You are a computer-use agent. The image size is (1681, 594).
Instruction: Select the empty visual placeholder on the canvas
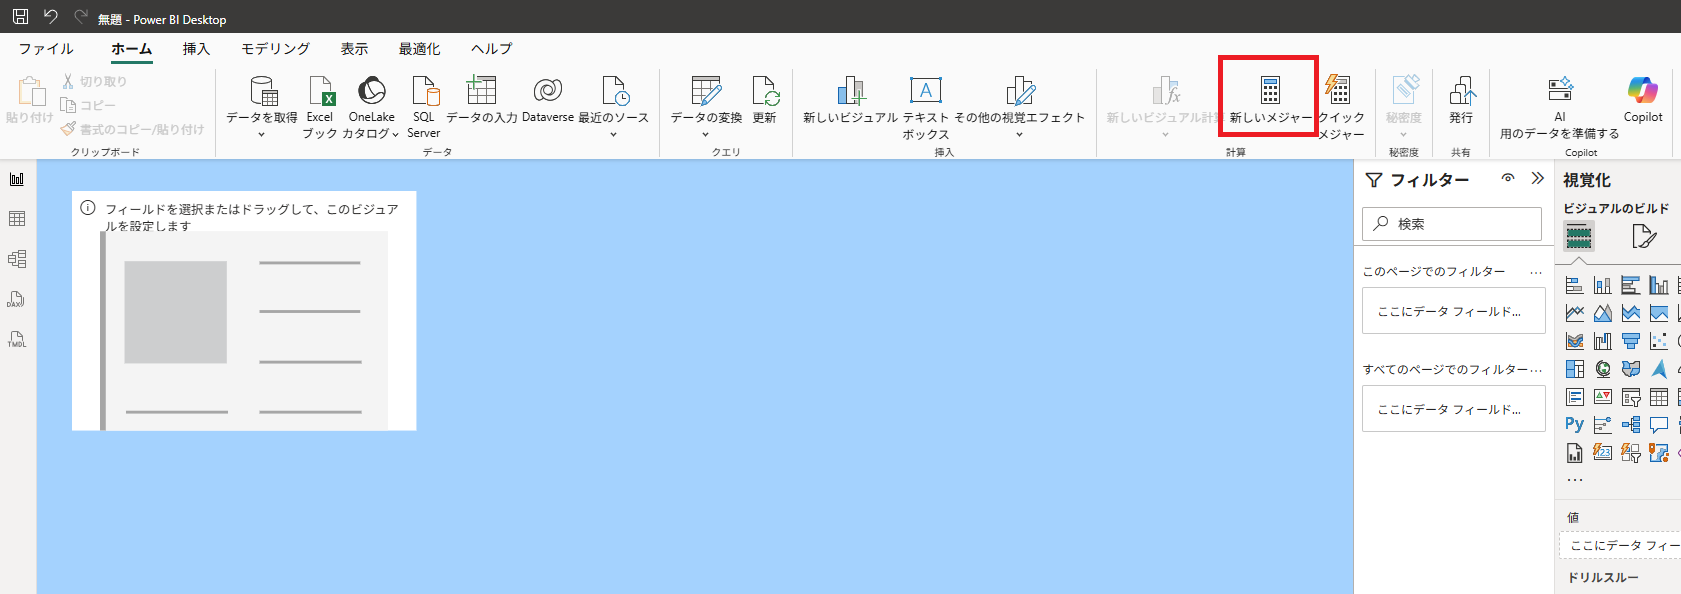244,311
